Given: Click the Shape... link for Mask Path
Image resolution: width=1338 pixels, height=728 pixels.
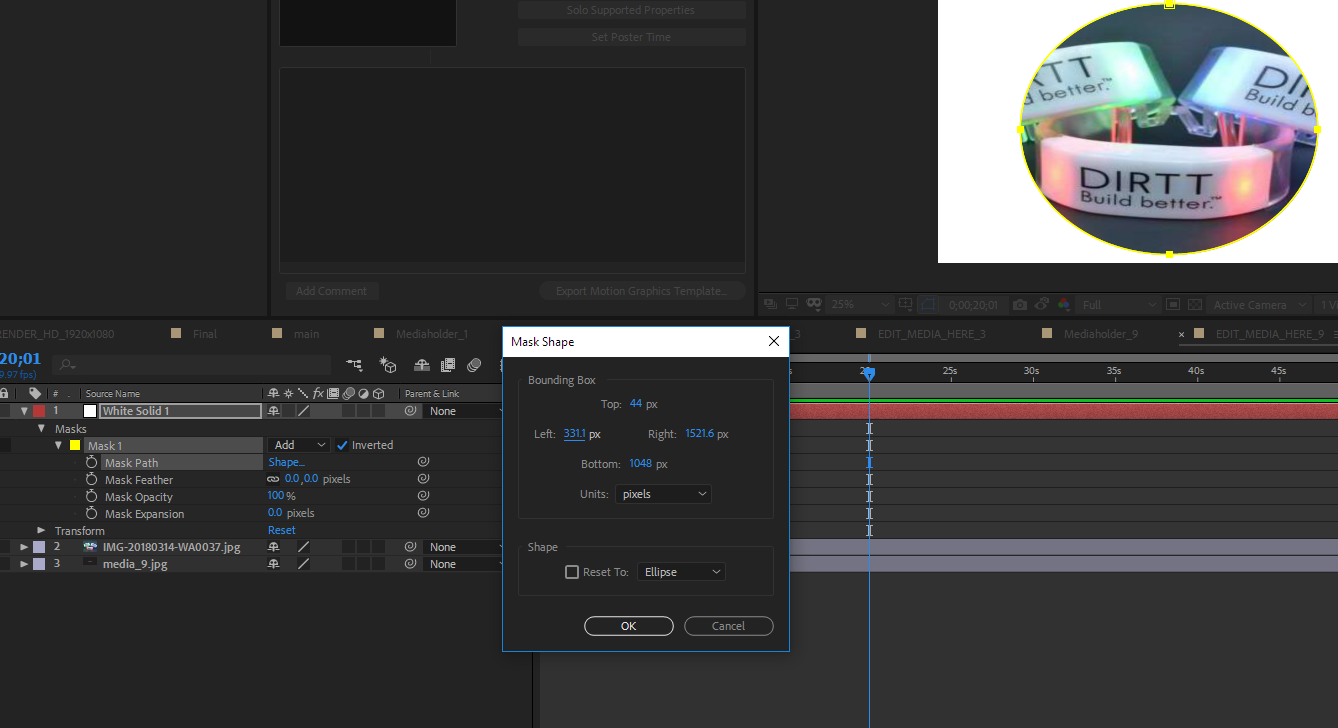Looking at the screenshot, I should tap(286, 462).
